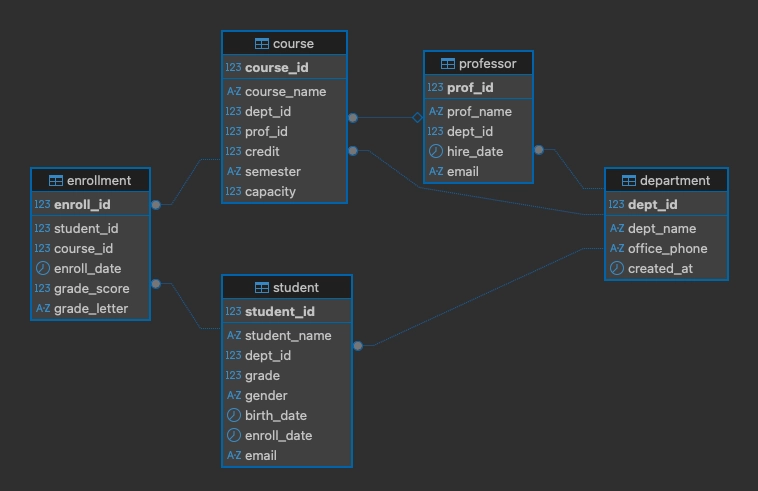
Task: Click the A-Z text type icon for gender
Action: click(x=233, y=395)
